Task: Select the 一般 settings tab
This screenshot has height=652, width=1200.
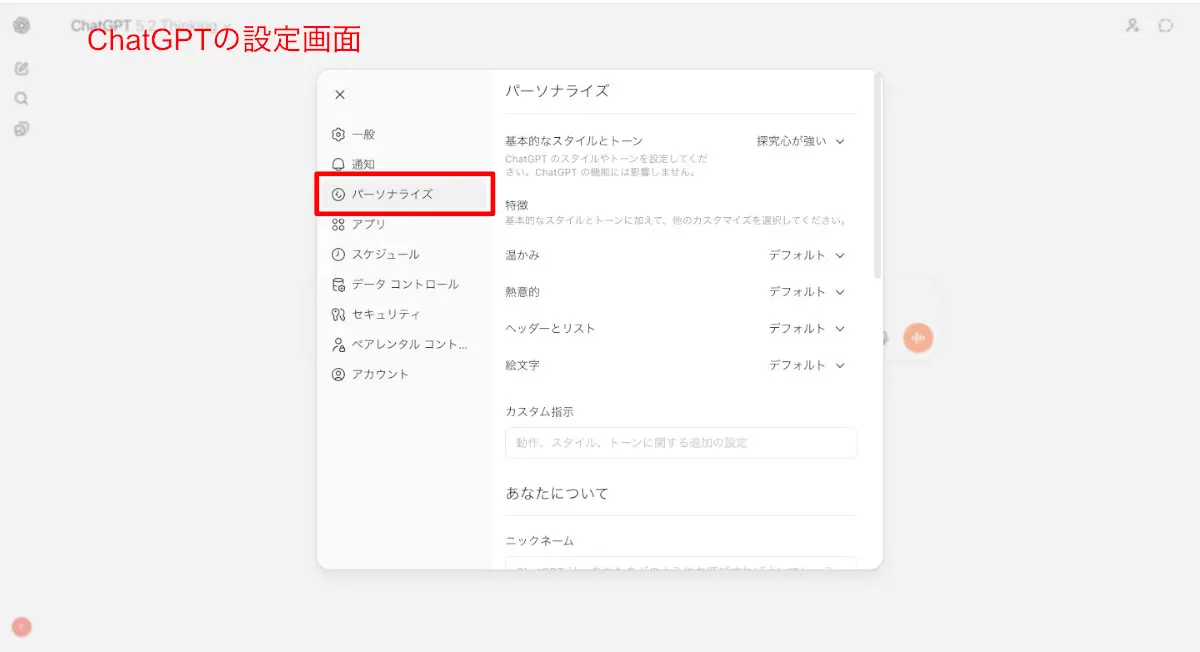Action: pos(363,134)
